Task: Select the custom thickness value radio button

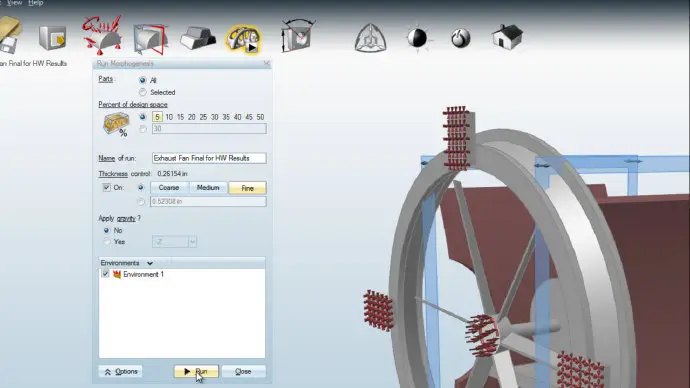Action: coord(141,201)
